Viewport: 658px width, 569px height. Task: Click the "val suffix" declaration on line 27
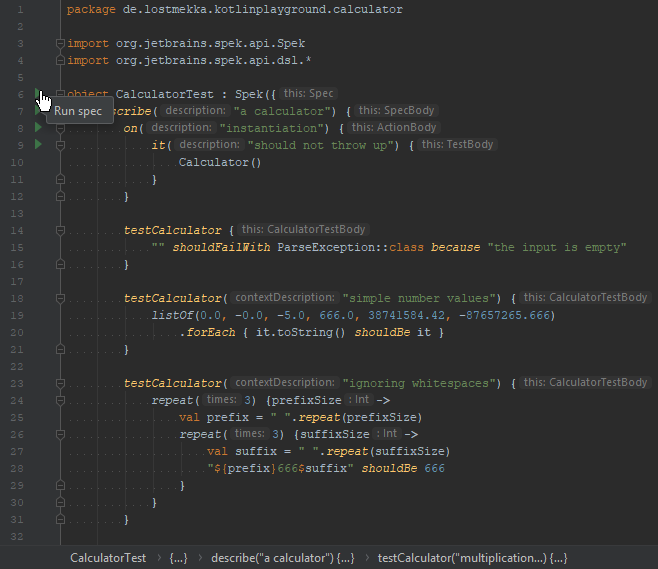[242, 452]
